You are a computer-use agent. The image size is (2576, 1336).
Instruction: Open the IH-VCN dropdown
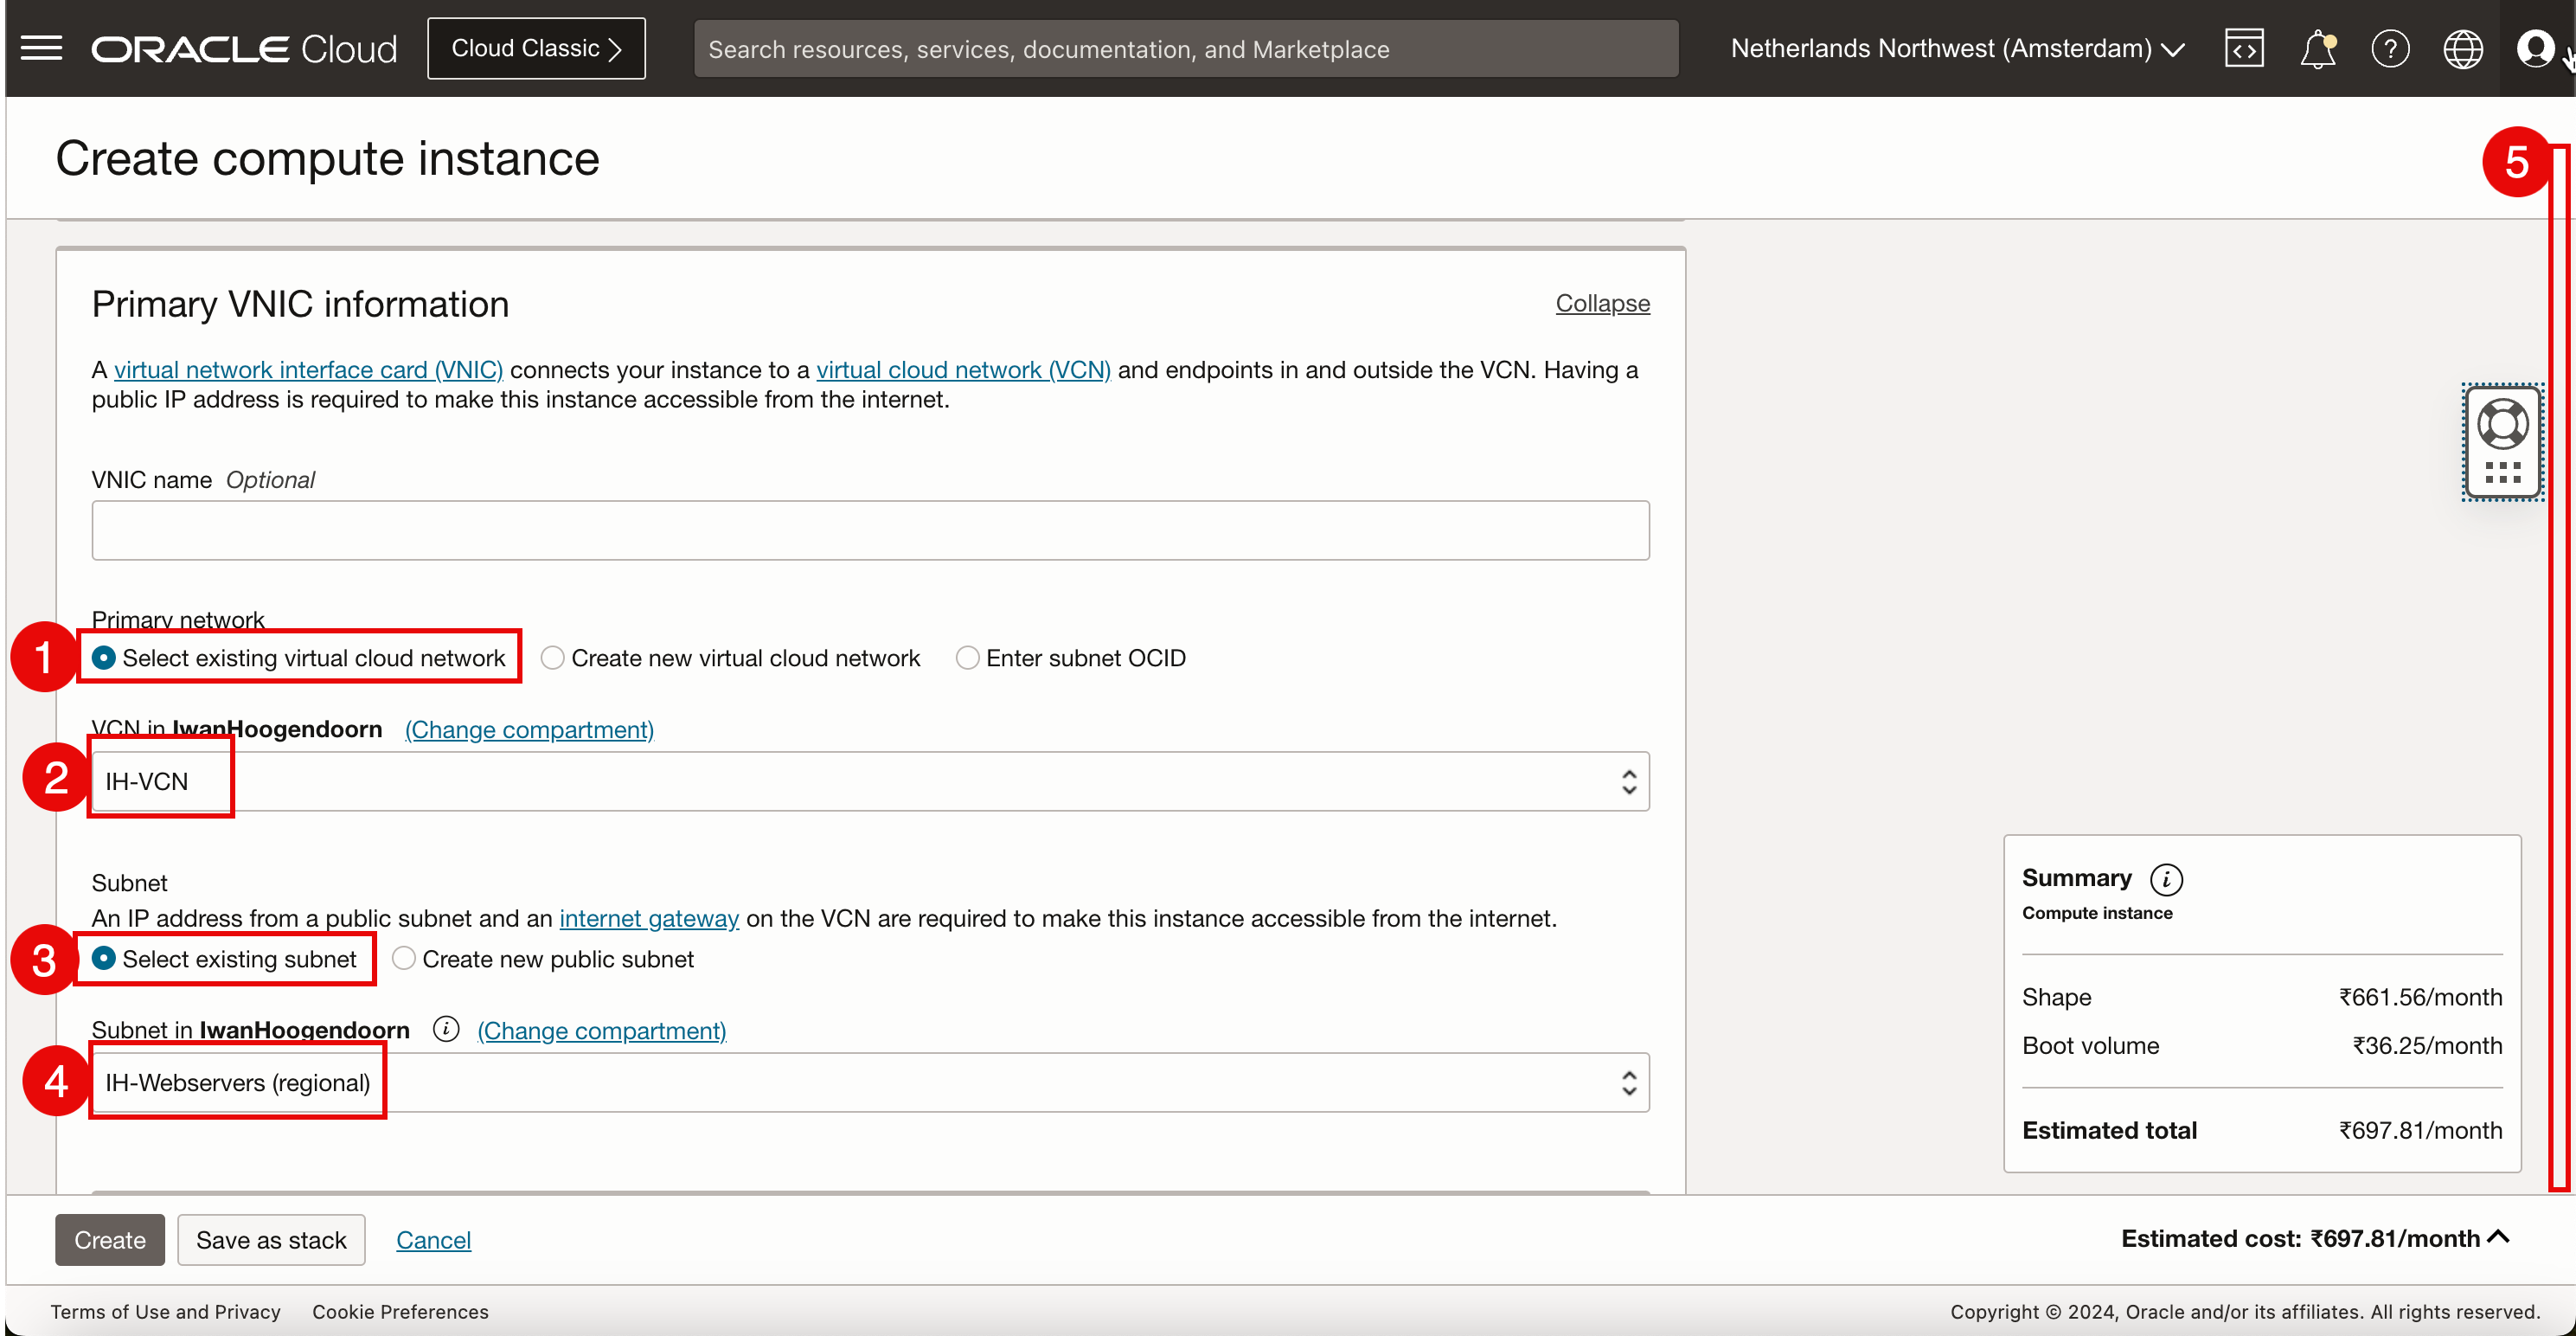870,781
